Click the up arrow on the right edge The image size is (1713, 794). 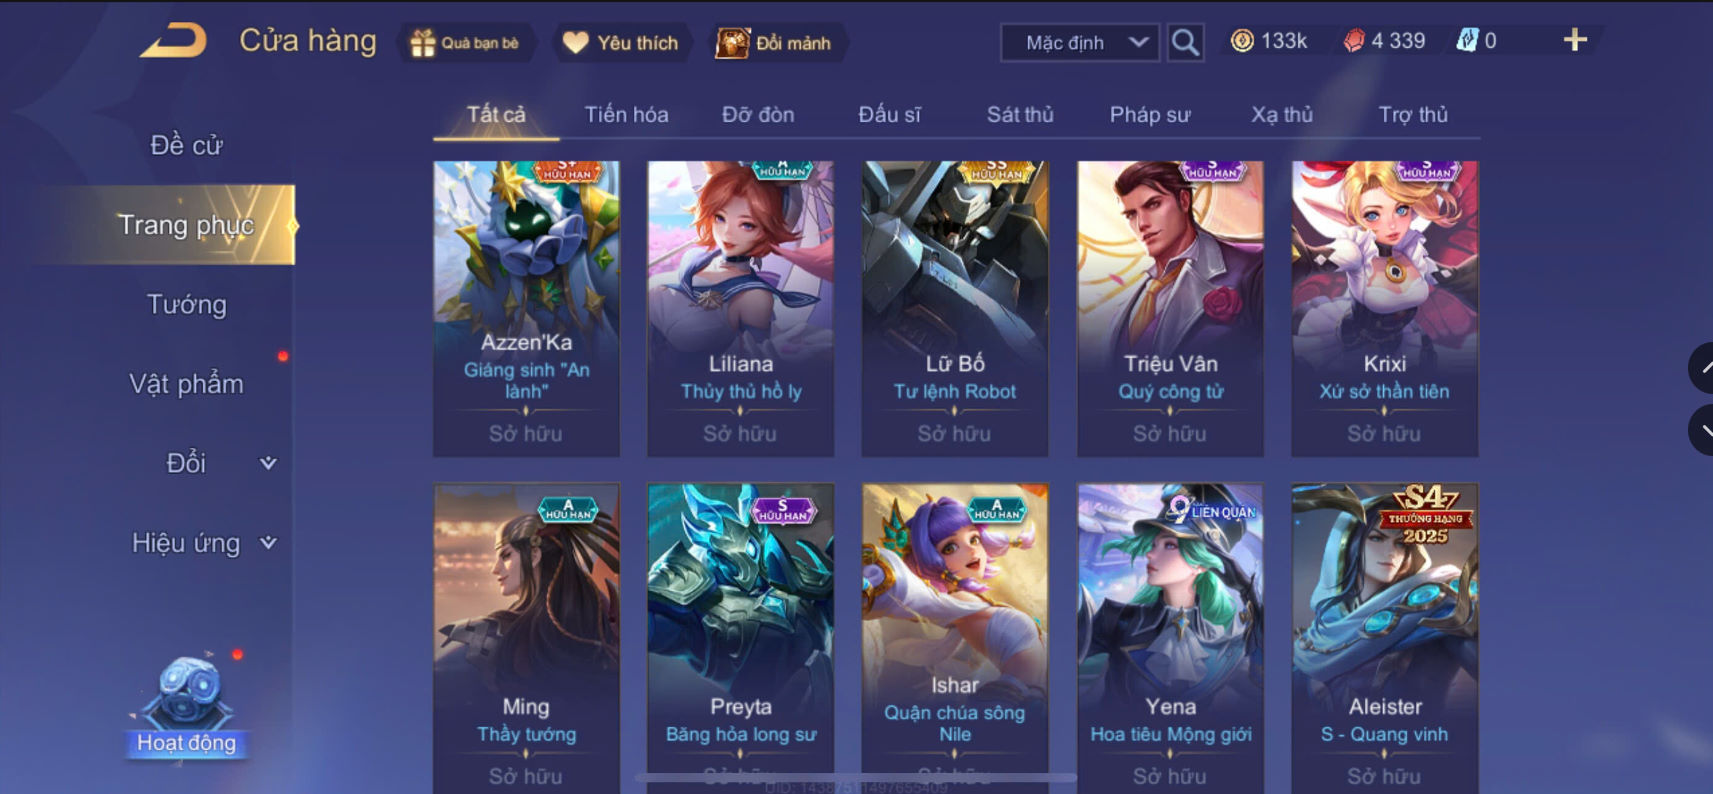click(1702, 368)
